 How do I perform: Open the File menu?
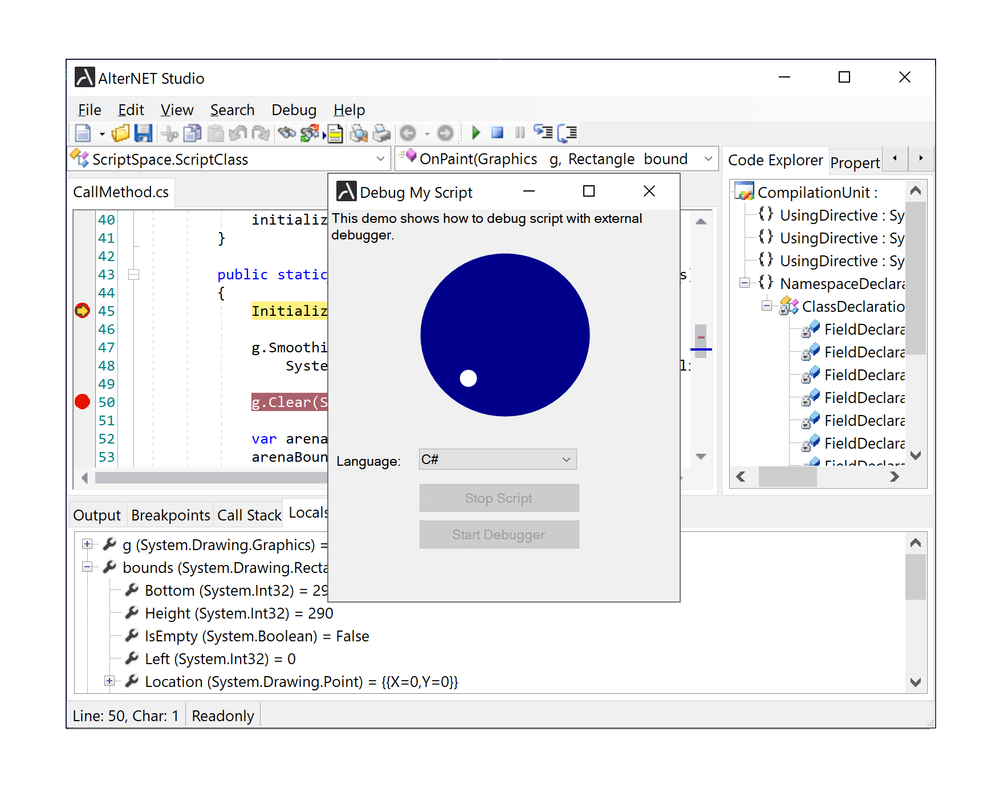pyautogui.click(x=89, y=110)
